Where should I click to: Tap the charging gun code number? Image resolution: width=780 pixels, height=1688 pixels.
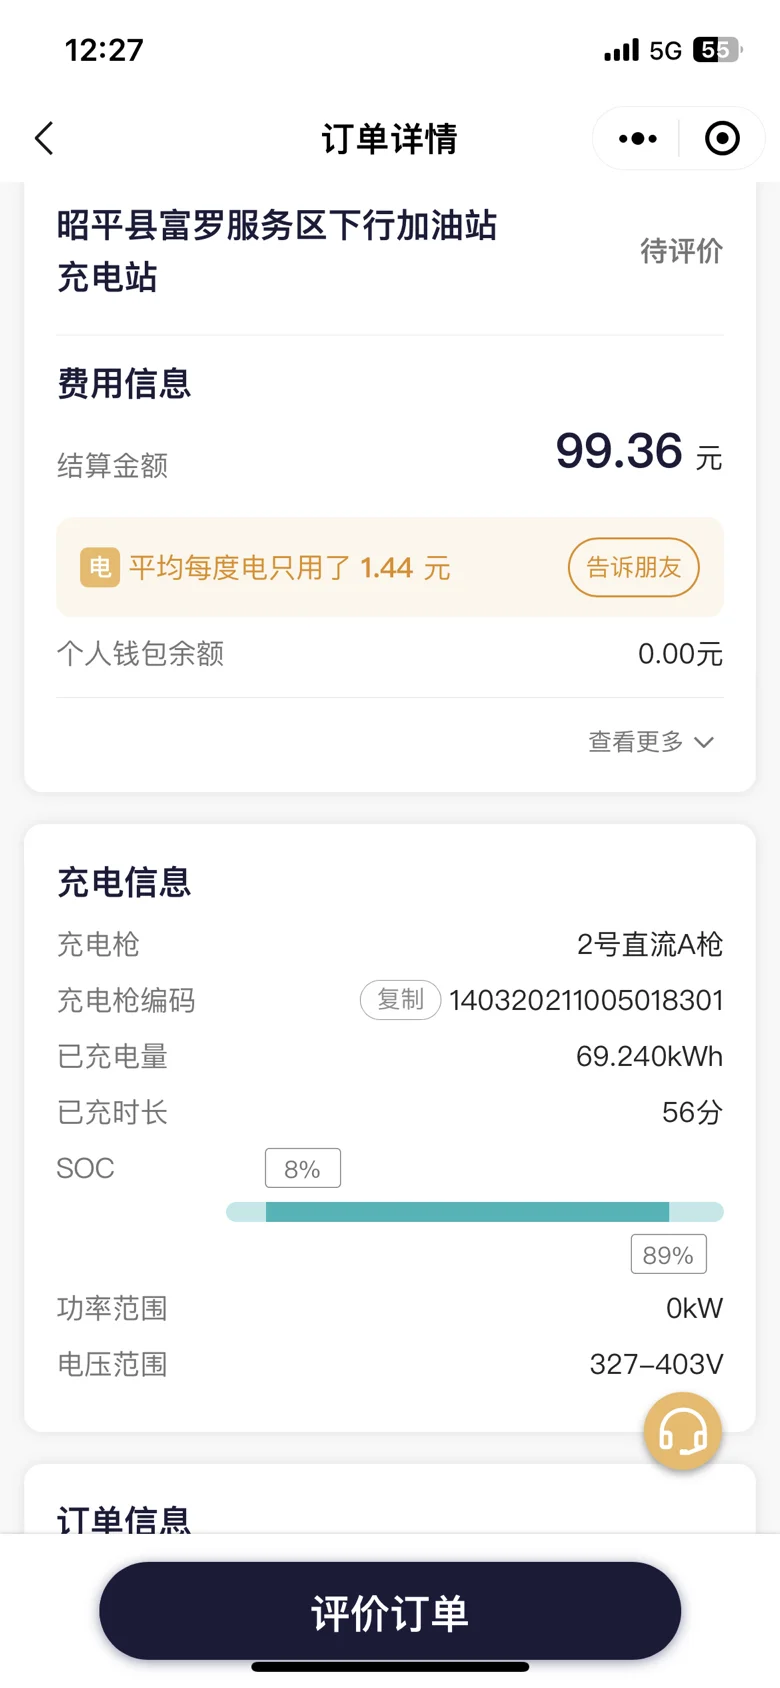pos(586,1000)
